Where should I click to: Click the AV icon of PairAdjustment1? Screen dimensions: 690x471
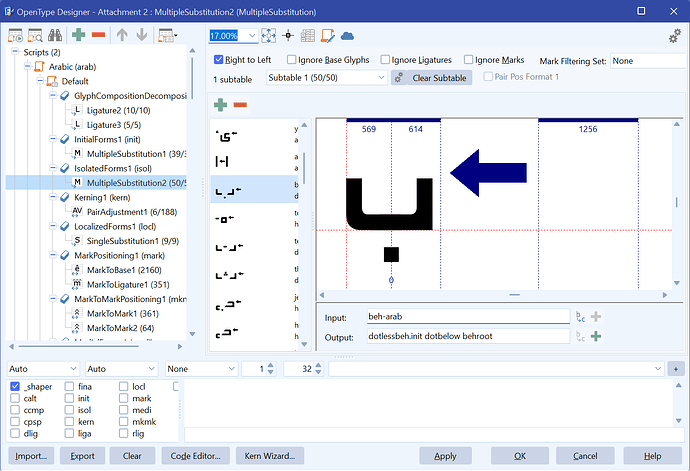tap(77, 212)
